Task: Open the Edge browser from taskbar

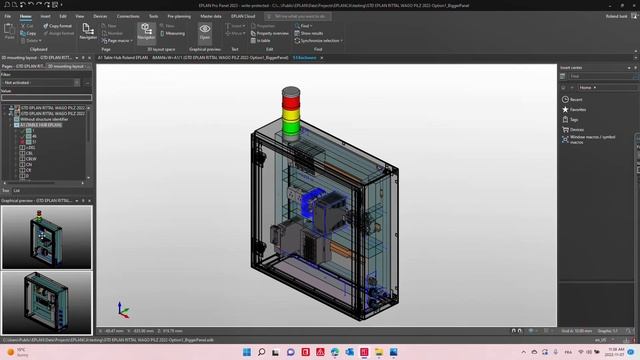Action: (335, 352)
